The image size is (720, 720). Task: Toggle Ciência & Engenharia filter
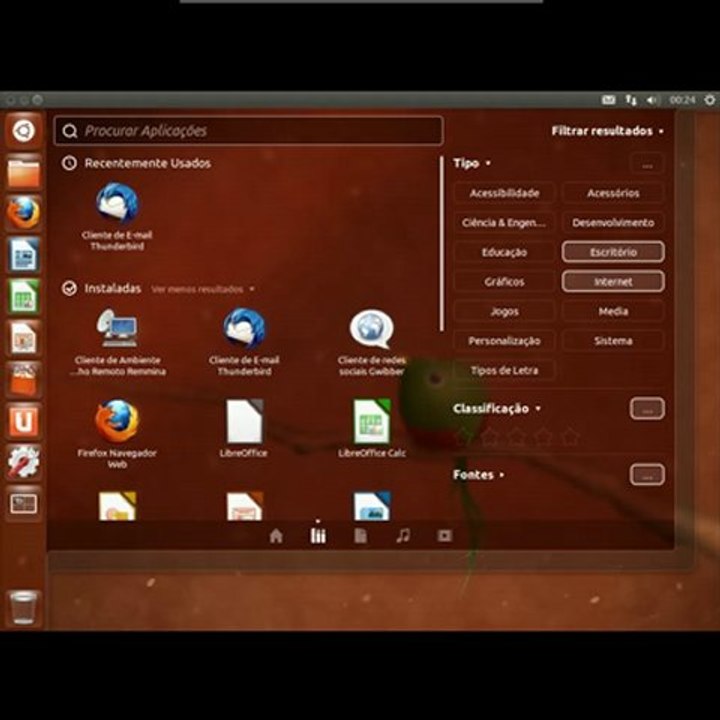pyautogui.click(x=504, y=223)
